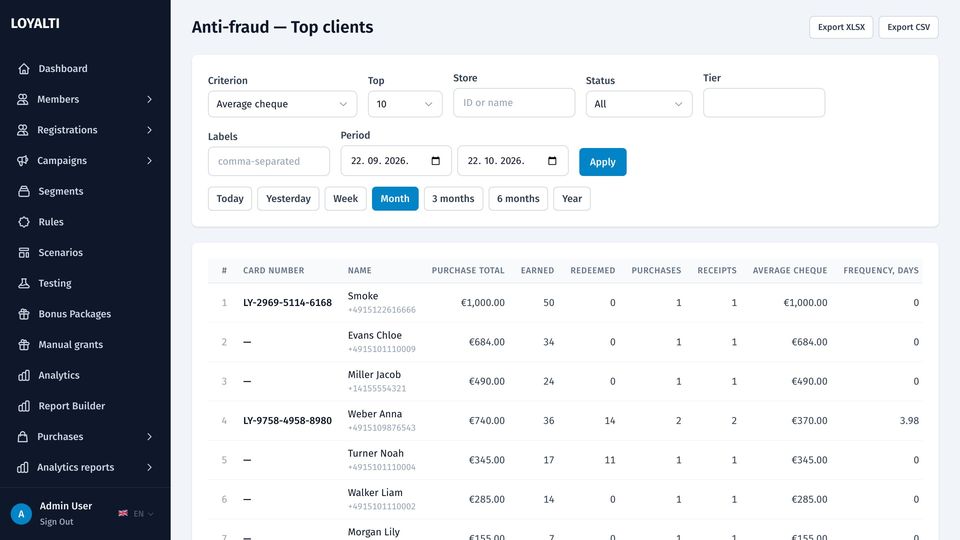Click Export XLSX button
This screenshot has width=960, height=540.
click(x=841, y=27)
